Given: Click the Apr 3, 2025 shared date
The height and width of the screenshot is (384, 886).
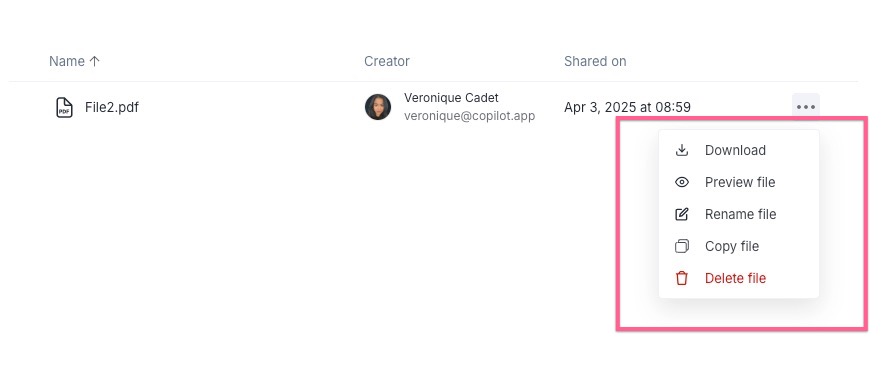Looking at the screenshot, I should (x=627, y=107).
